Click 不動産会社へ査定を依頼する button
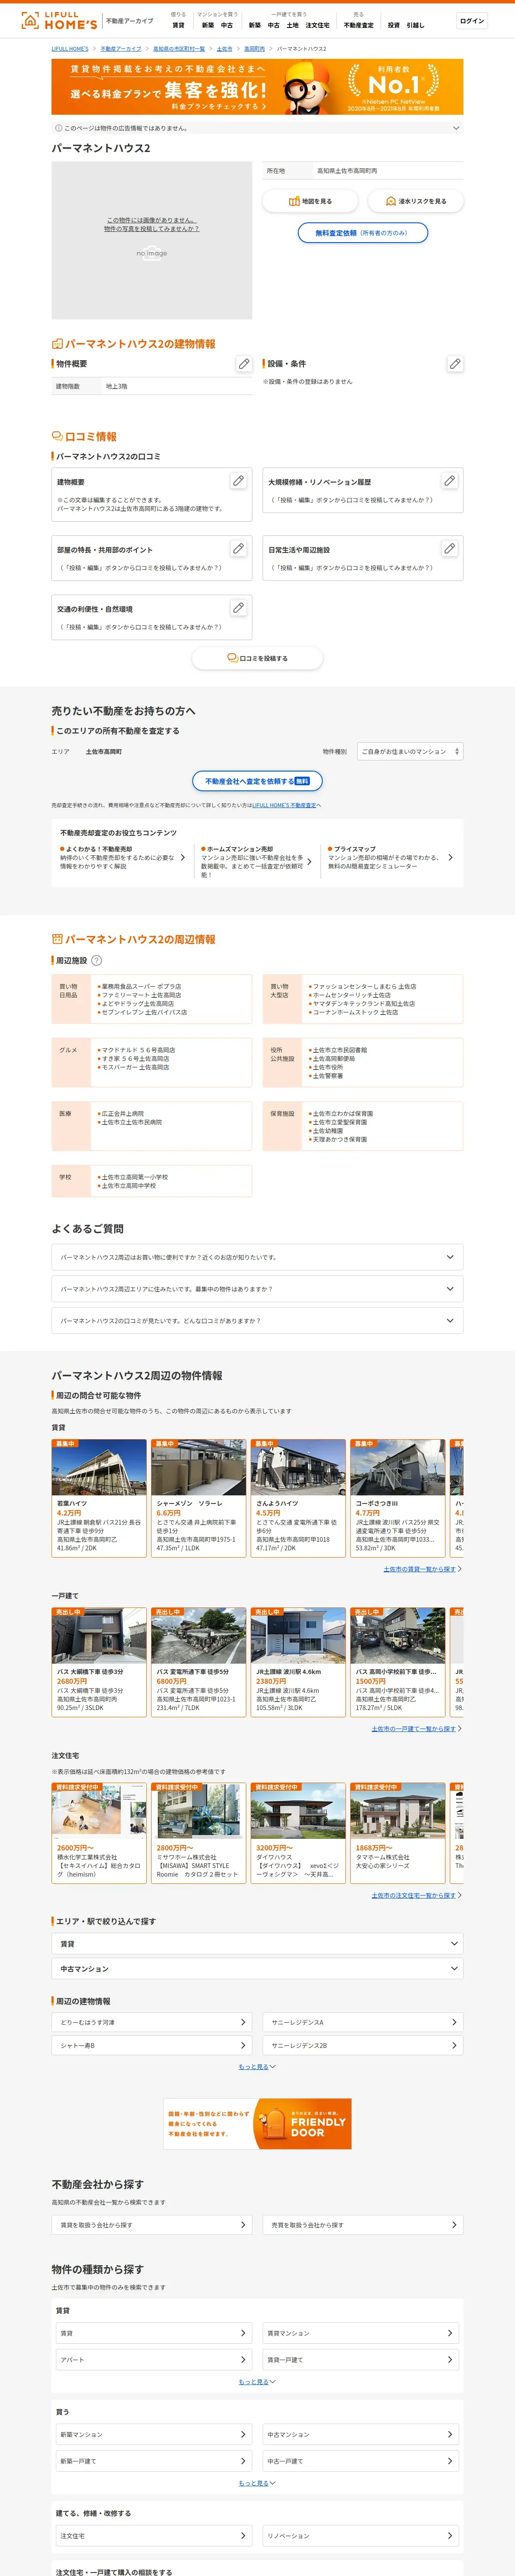This screenshot has width=515, height=2576. (x=257, y=781)
